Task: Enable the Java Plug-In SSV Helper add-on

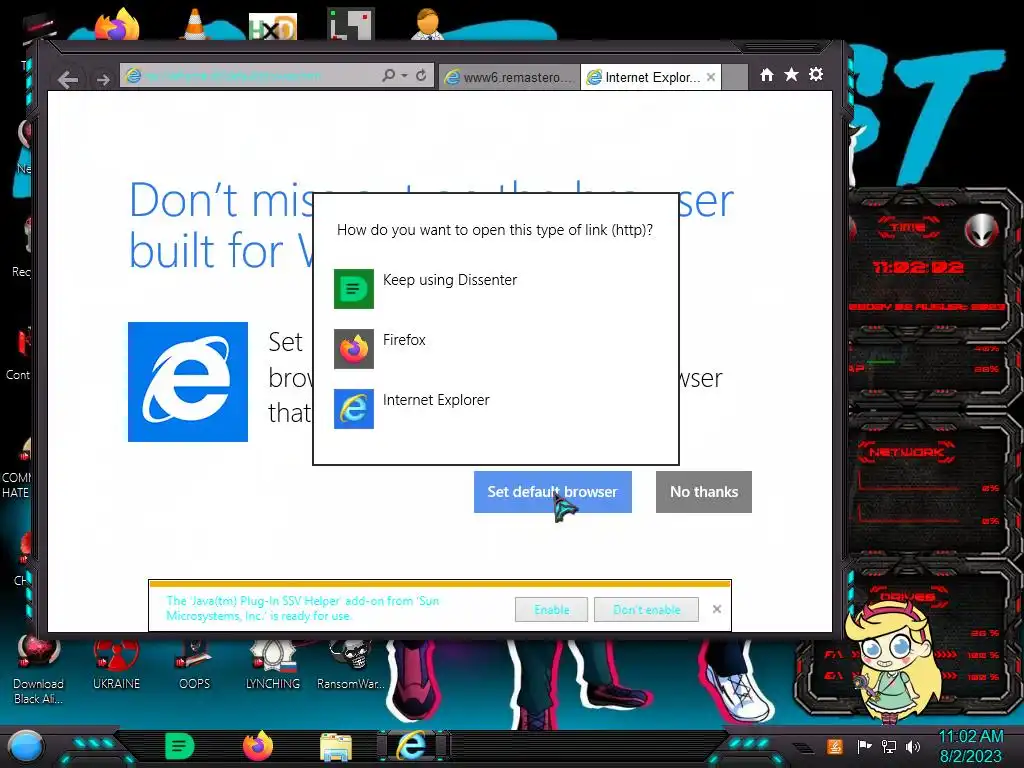Action: pos(551,609)
